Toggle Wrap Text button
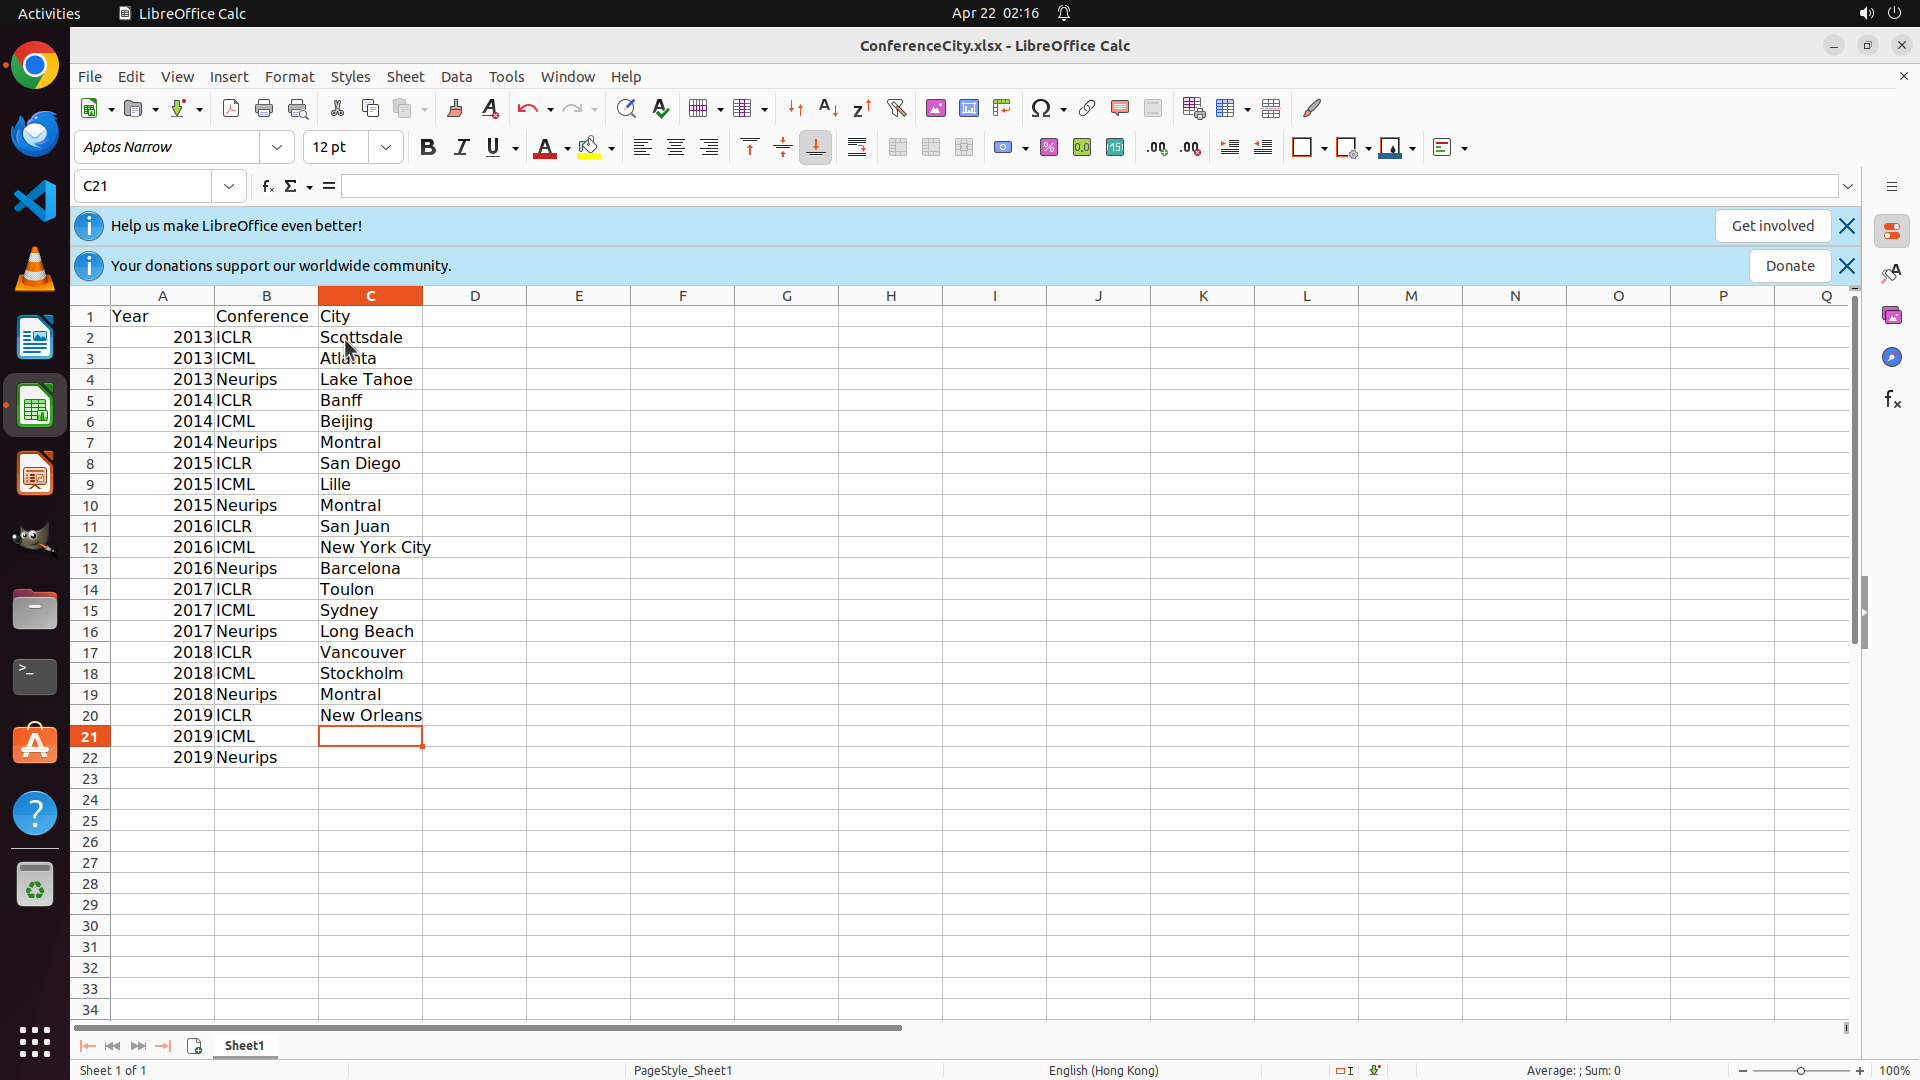 (857, 147)
